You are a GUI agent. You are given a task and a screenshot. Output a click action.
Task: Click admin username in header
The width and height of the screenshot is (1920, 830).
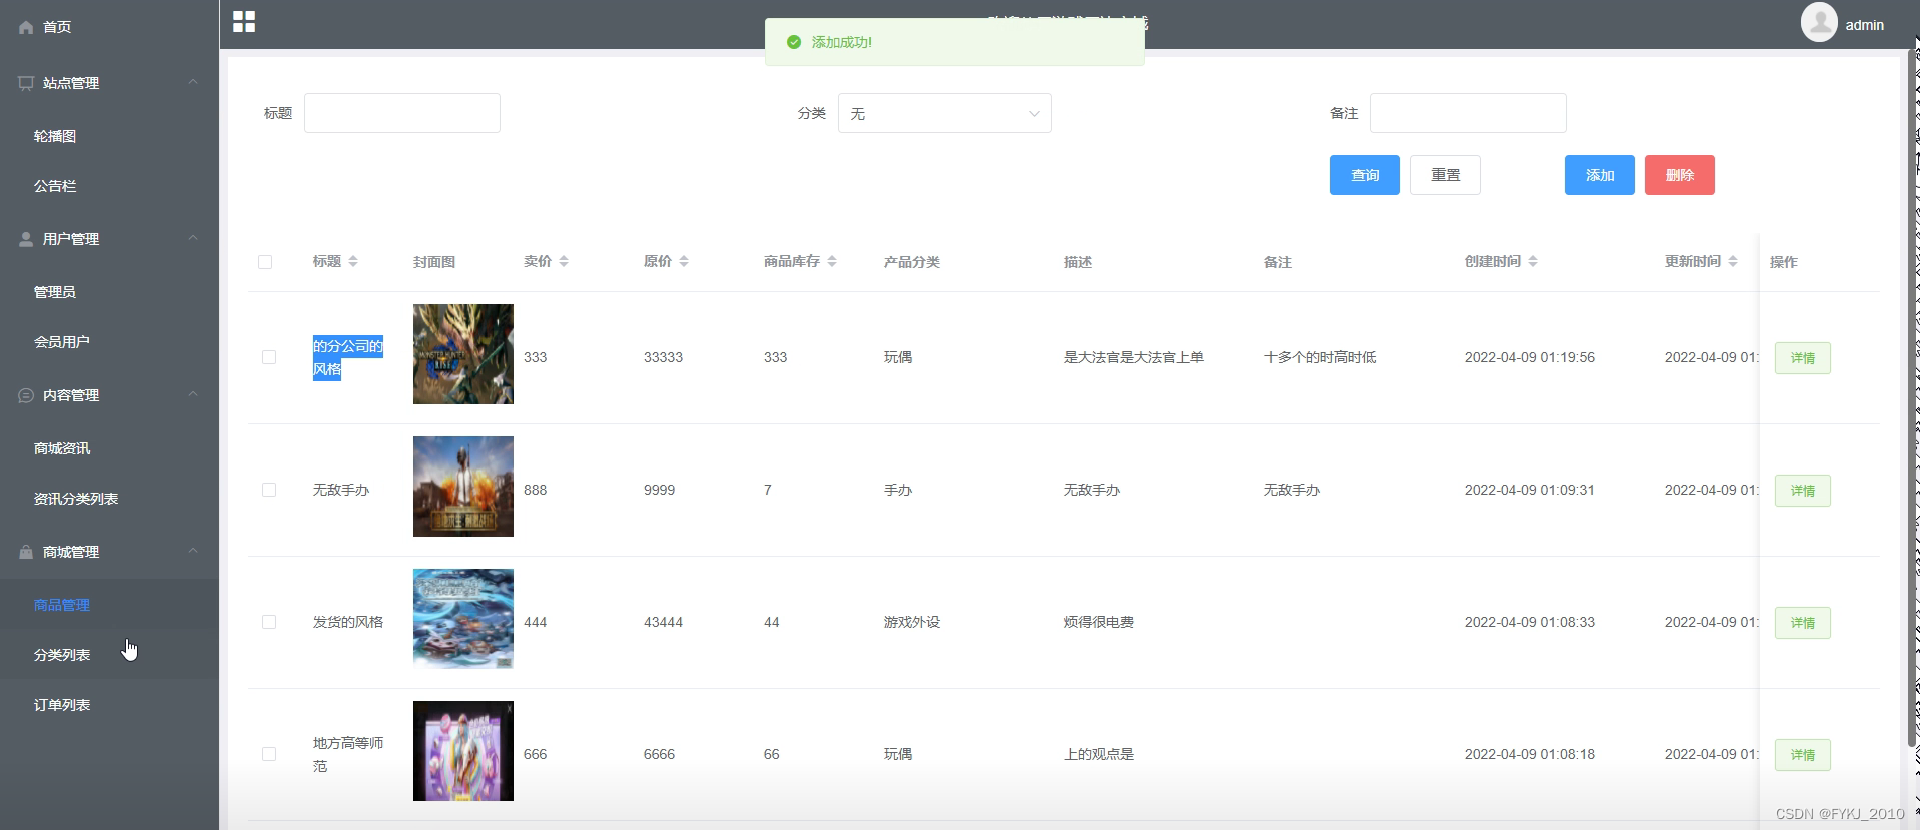(1864, 25)
